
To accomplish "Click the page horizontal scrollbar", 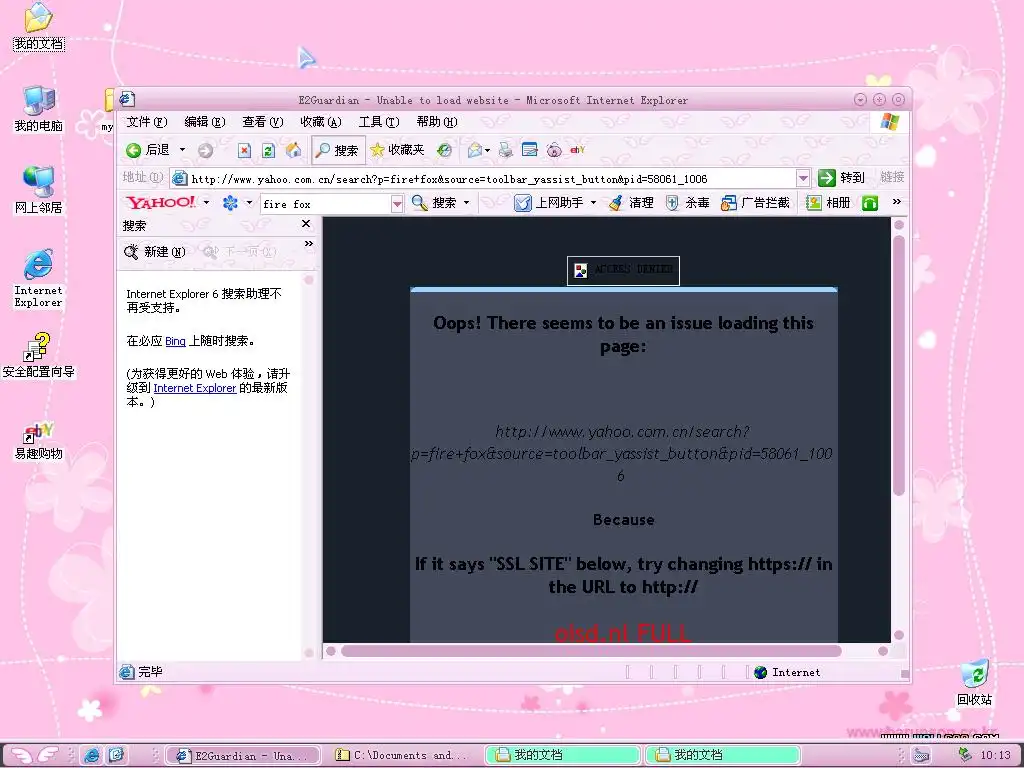I will [591, 651].
